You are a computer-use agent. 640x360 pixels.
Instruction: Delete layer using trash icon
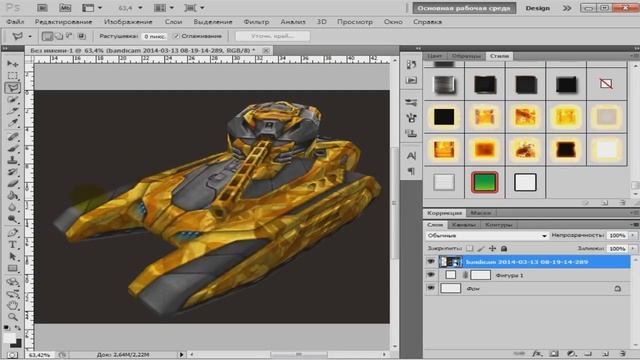click(x=622, y=353)
